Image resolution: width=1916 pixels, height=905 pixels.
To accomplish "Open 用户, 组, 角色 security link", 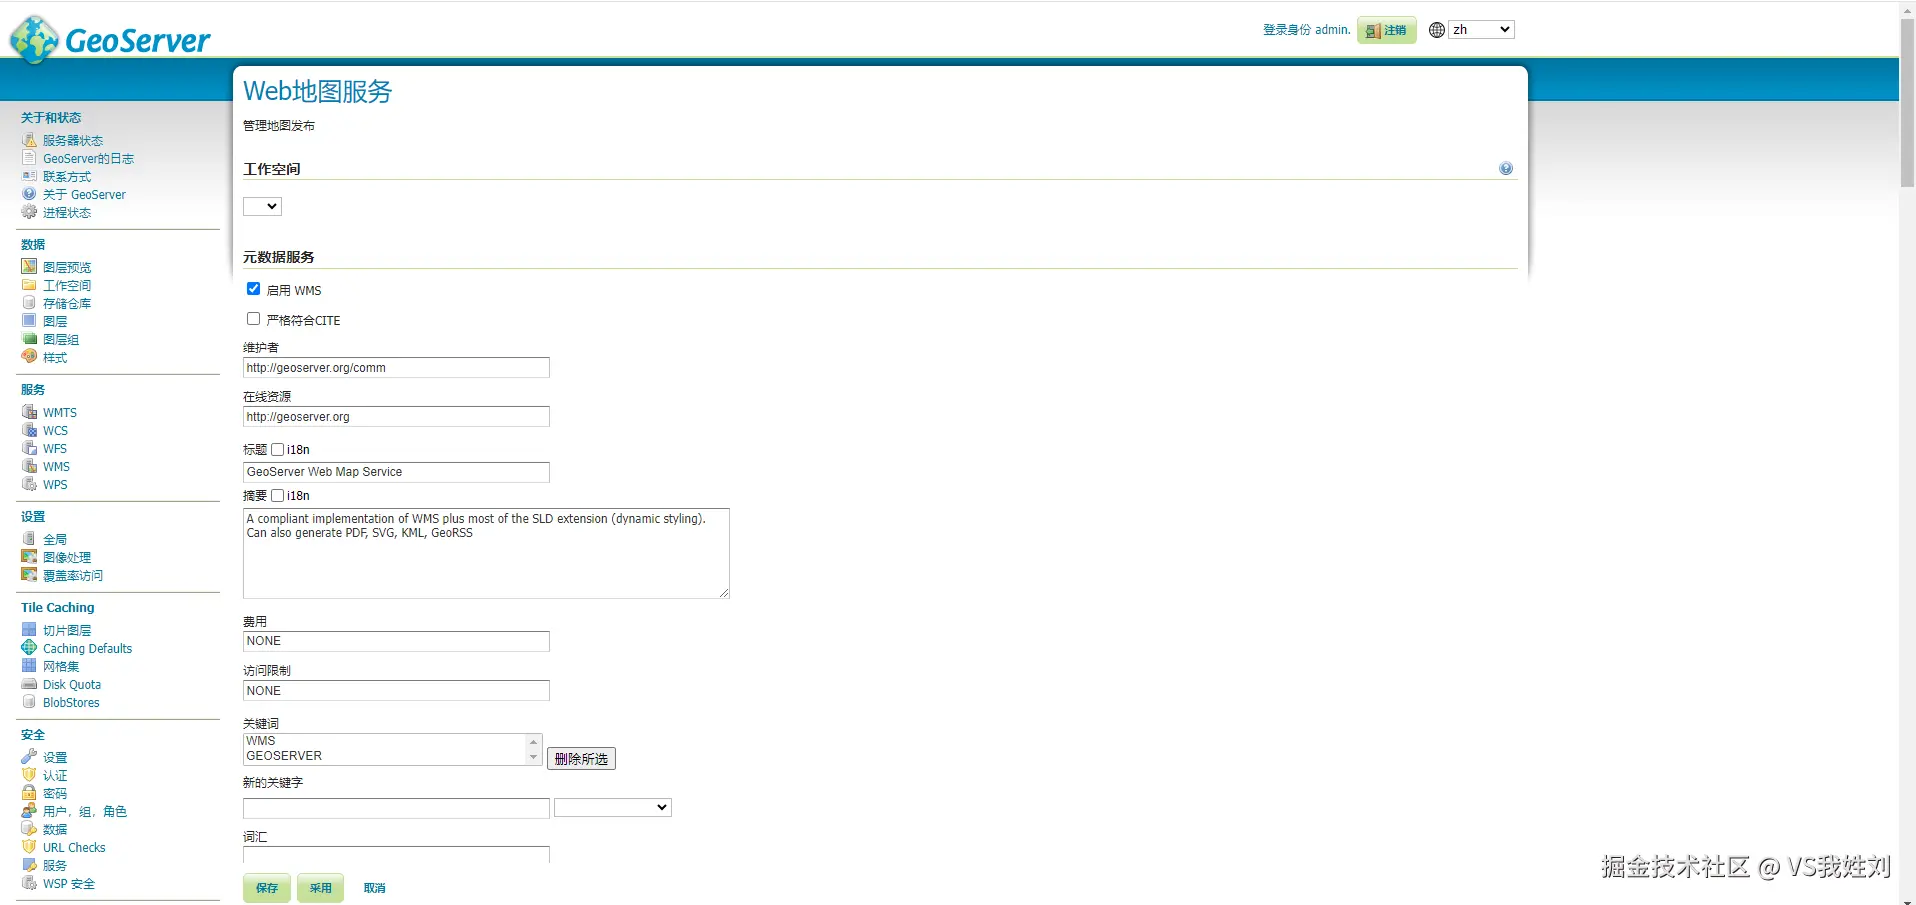I will tap(85, 812).
